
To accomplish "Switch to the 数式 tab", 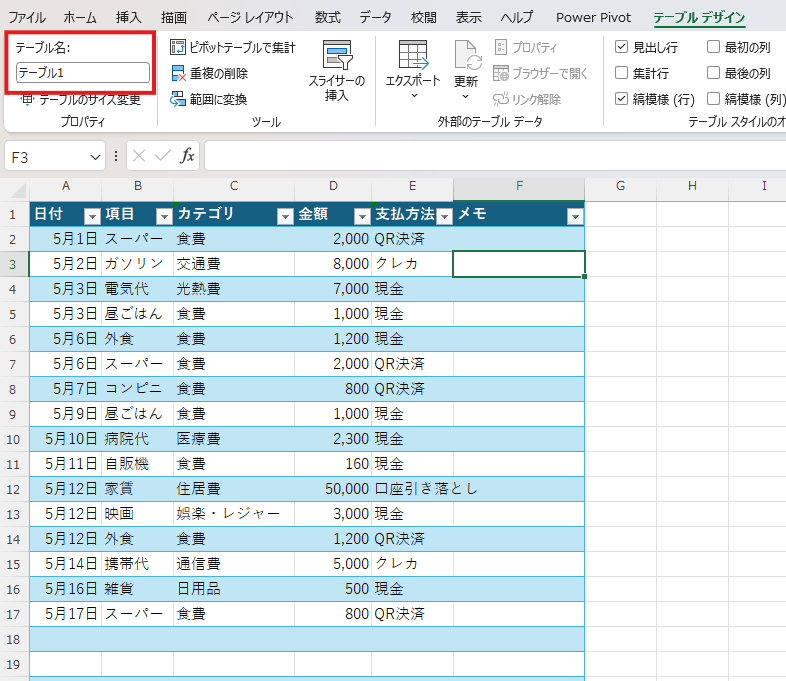I will tap(328, 18).
